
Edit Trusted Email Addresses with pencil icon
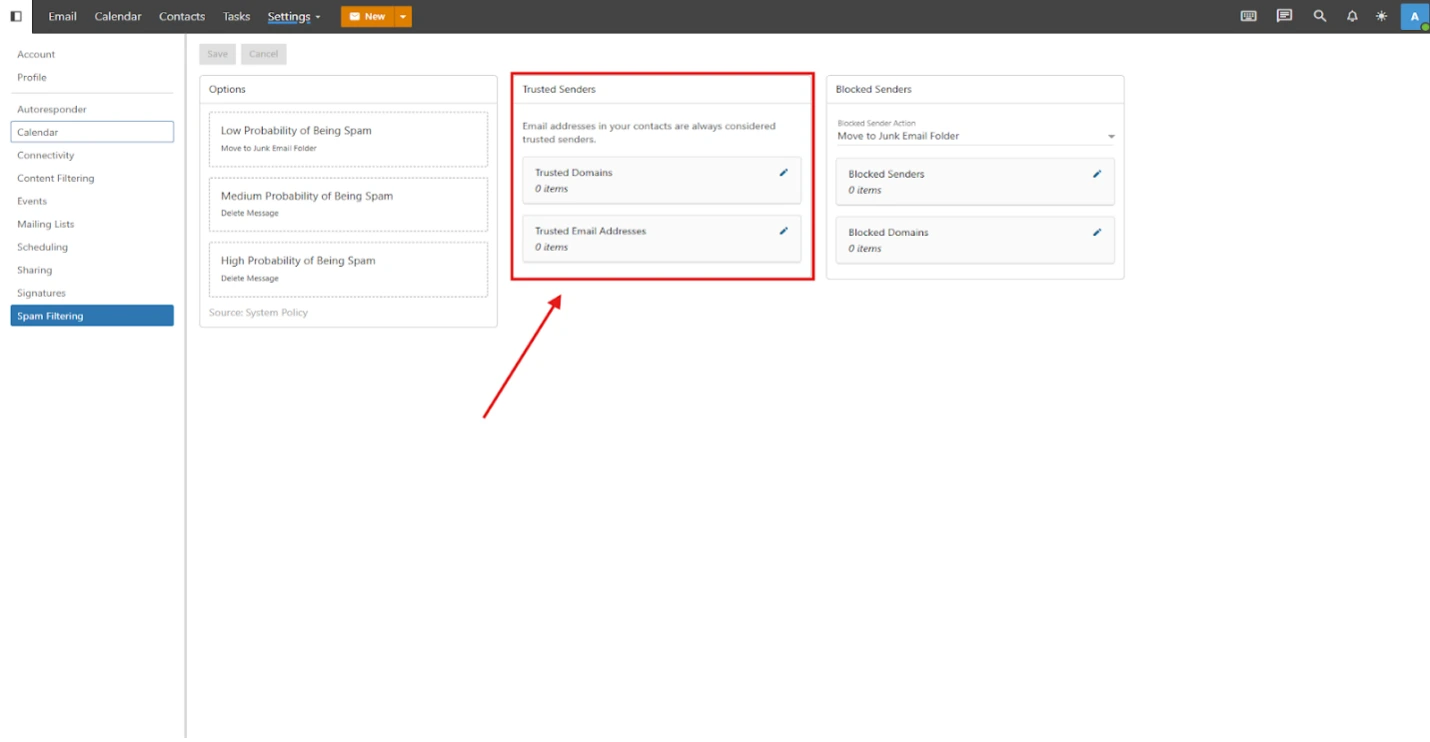click(783, 231)
